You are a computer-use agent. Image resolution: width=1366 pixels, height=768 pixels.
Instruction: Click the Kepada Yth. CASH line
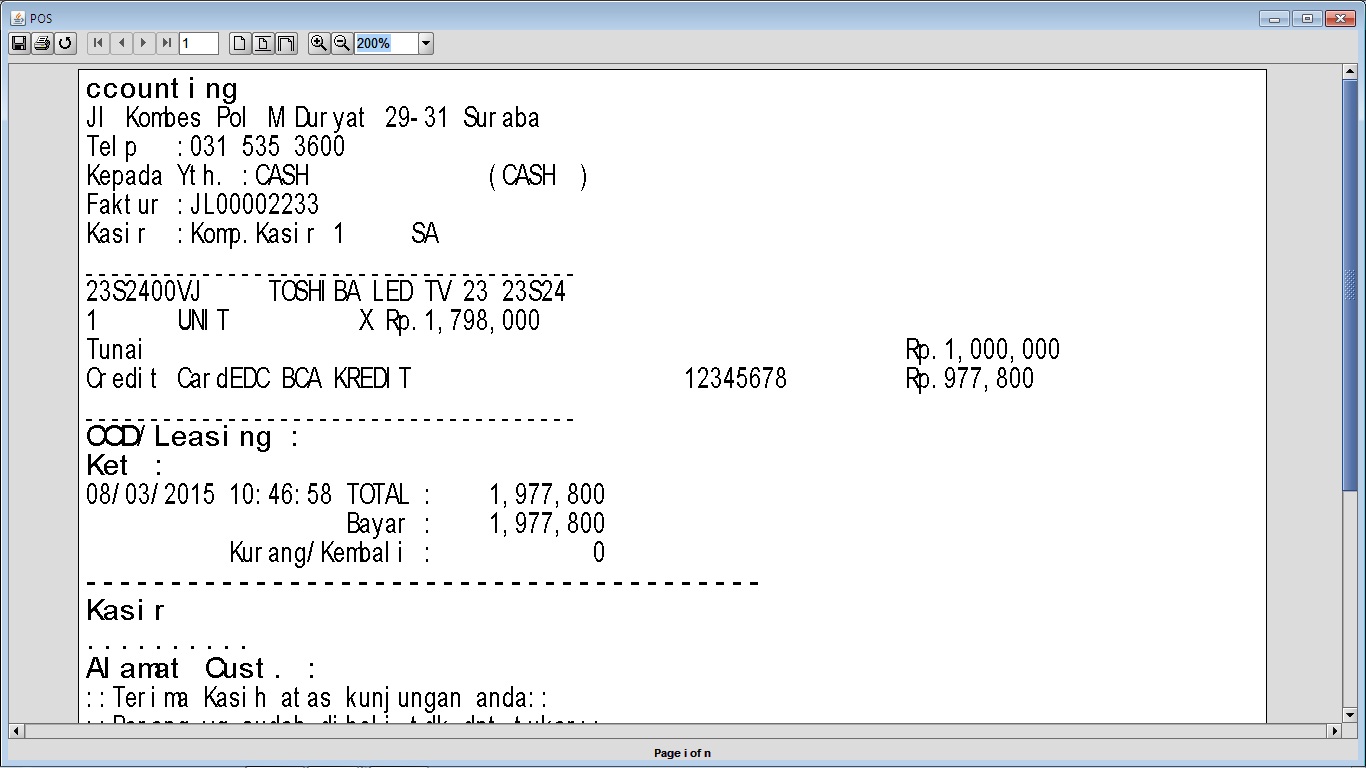click(x=337, y=176)
